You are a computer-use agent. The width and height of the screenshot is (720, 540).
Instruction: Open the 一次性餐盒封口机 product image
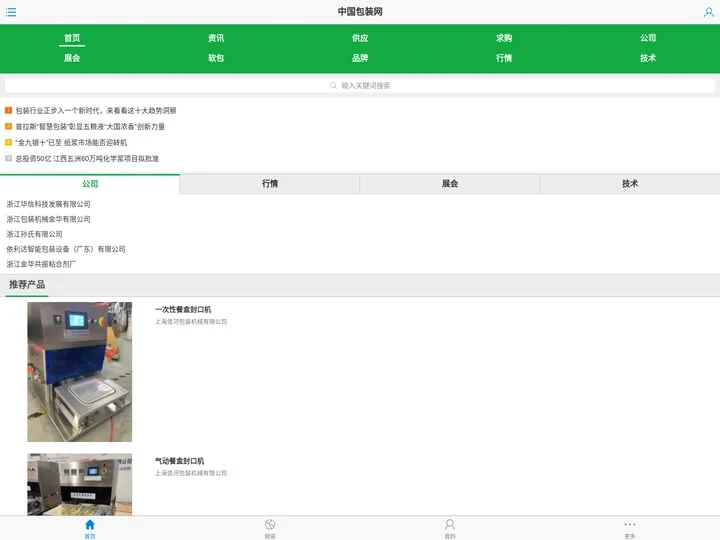79,372
